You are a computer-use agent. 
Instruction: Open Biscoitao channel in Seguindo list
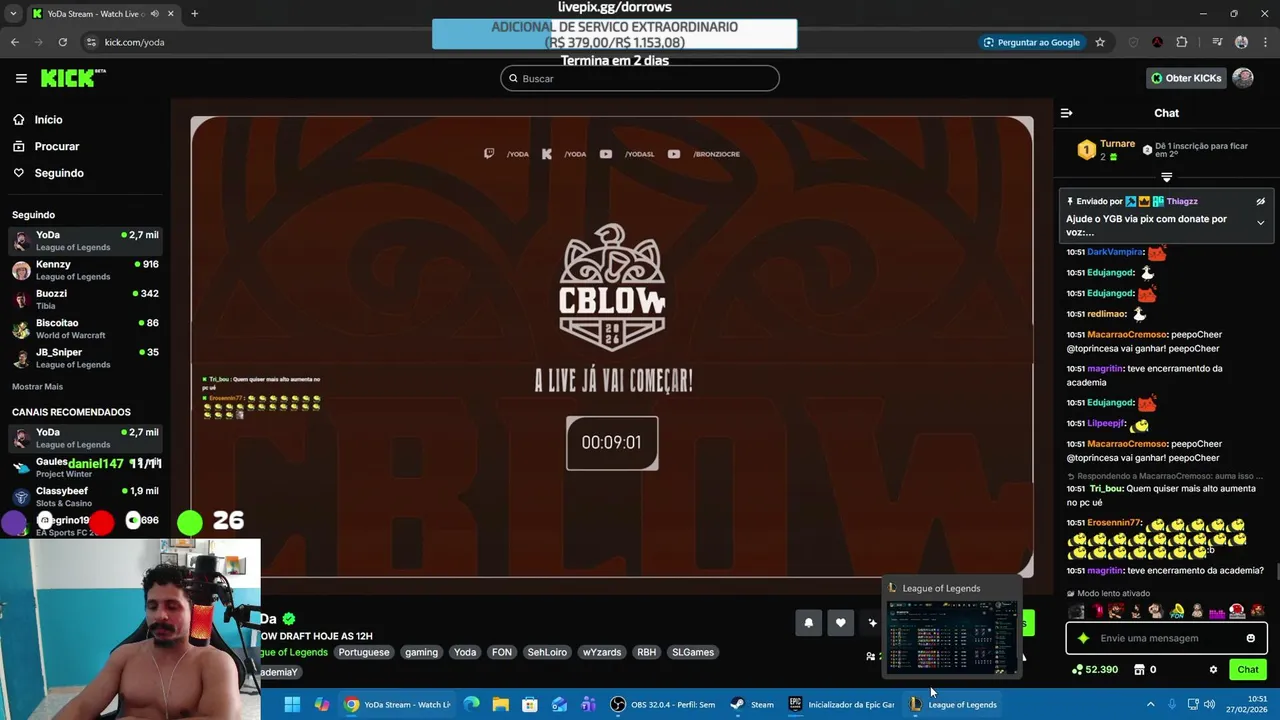pos(85,329)
